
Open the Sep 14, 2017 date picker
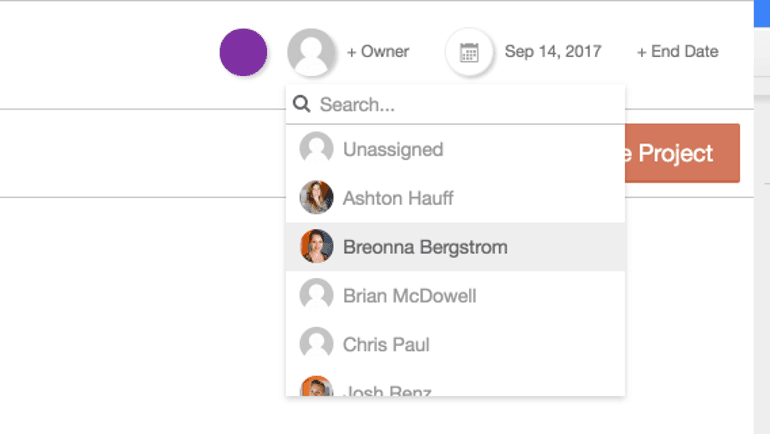coord(552,52)
